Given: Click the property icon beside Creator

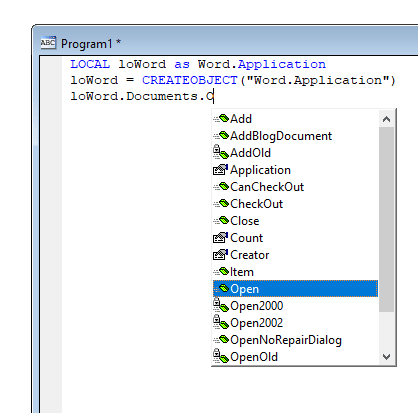Looking at the screenshot, I should click(221, 255).
